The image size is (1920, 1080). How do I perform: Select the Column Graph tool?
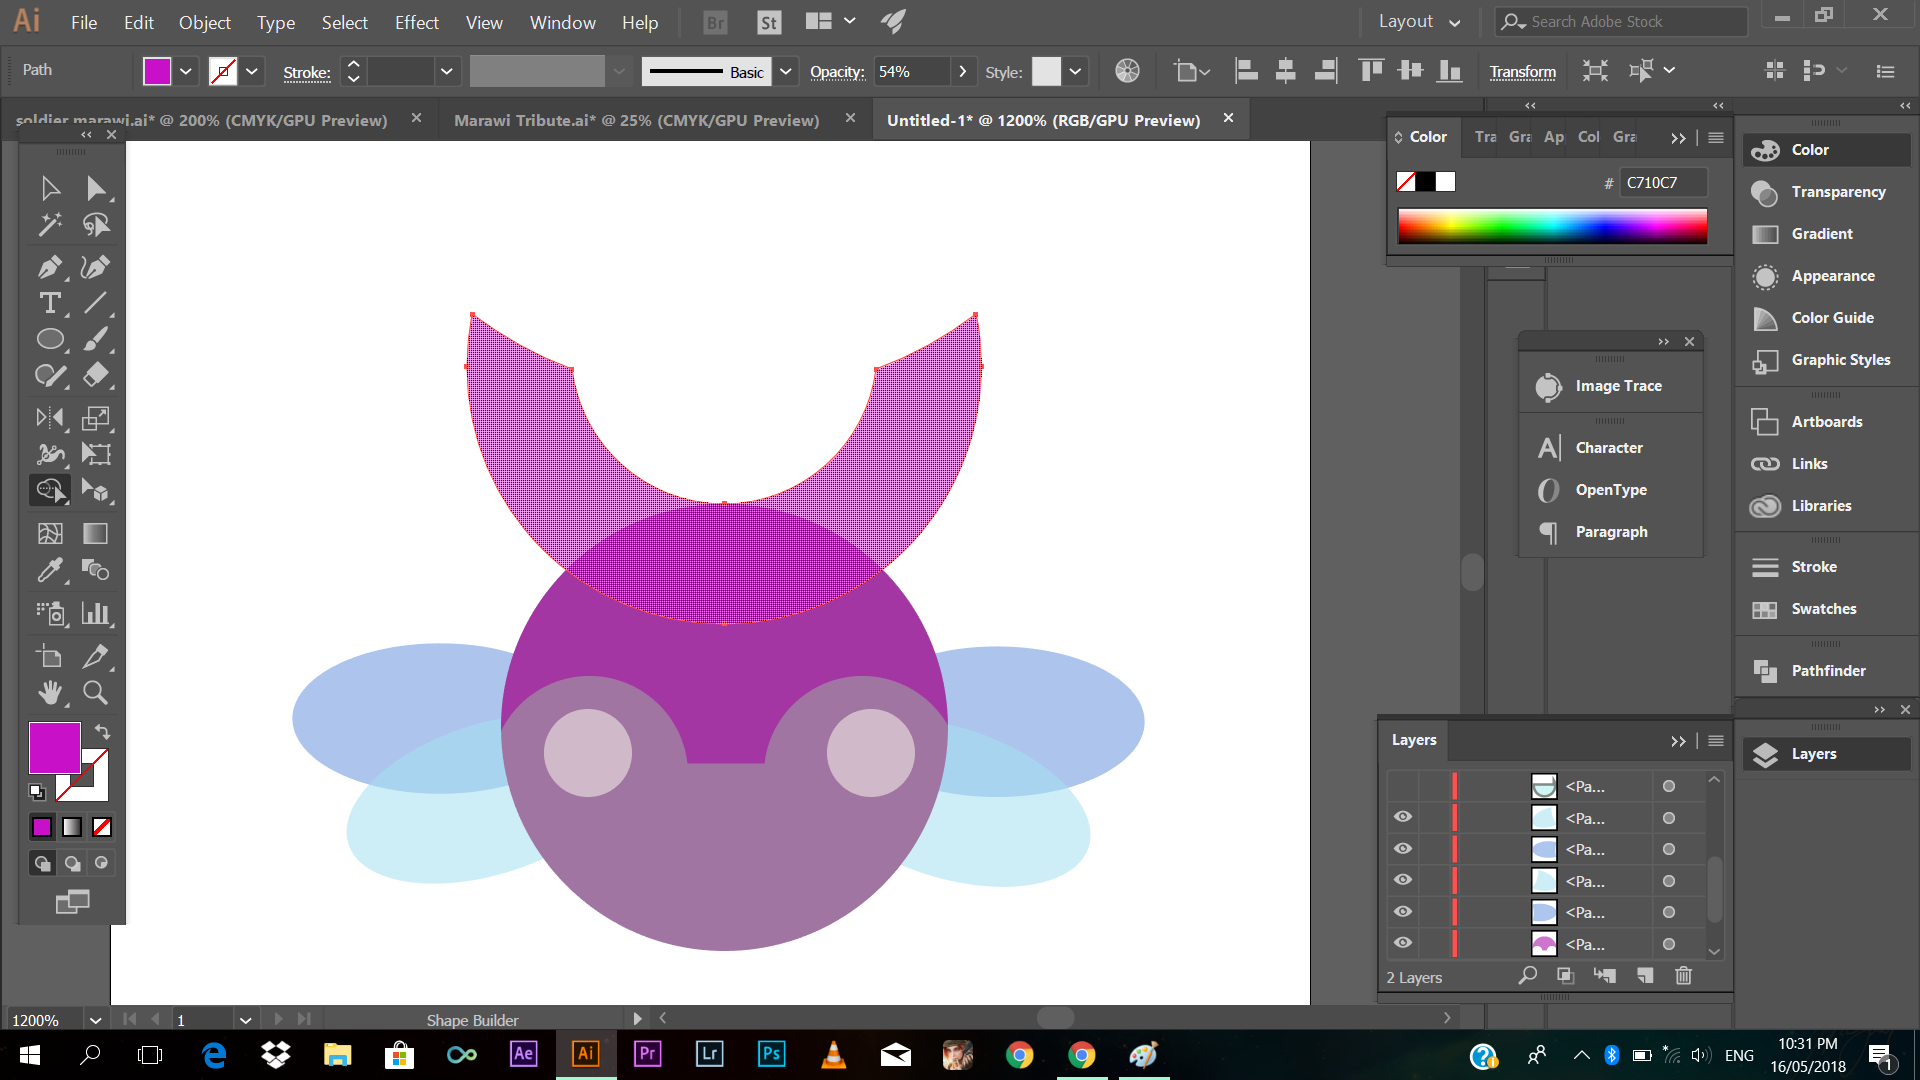pyautogui.click(x=96, y=613)
